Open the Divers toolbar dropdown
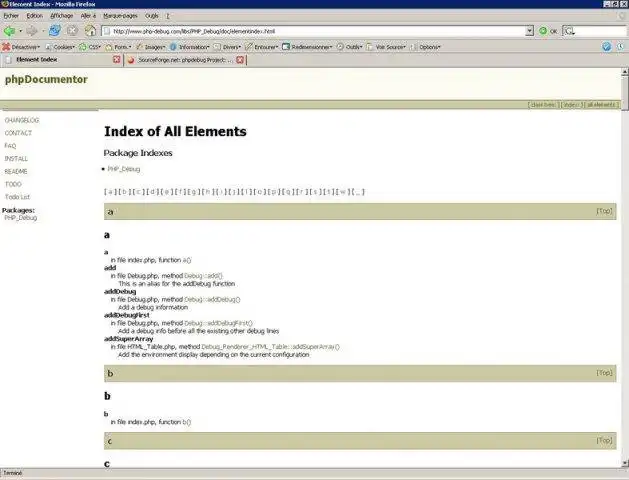The width and height of the screenshot is (629, 480). (x=227, y=47)
